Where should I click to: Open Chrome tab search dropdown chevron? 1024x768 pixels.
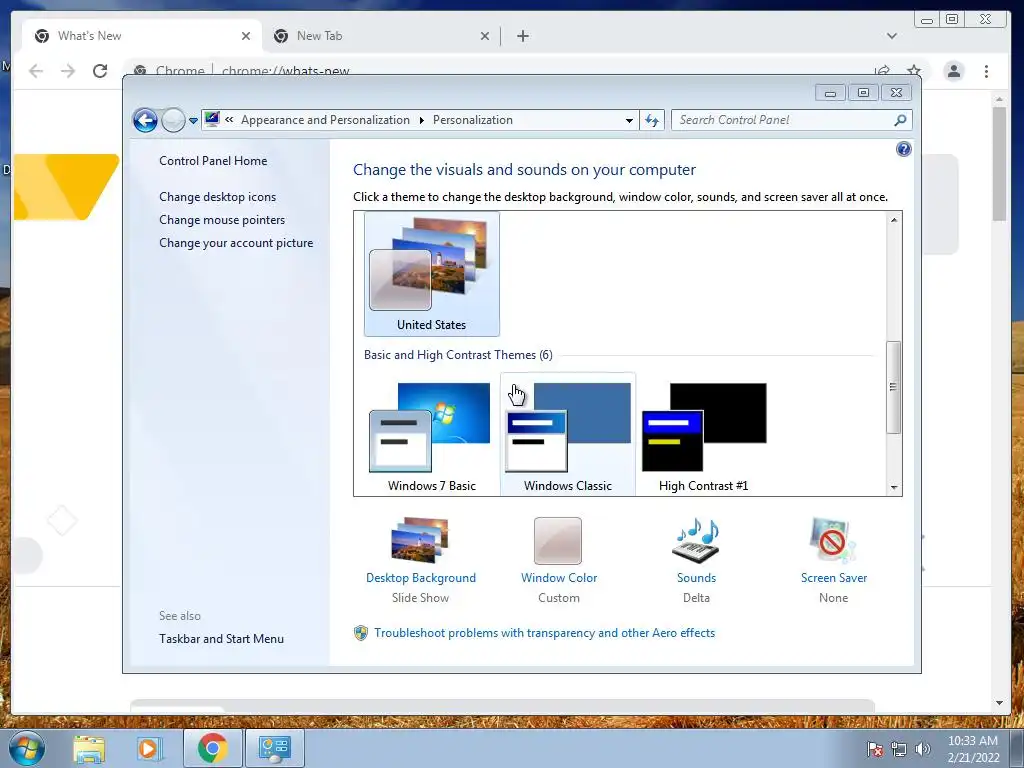891,36
